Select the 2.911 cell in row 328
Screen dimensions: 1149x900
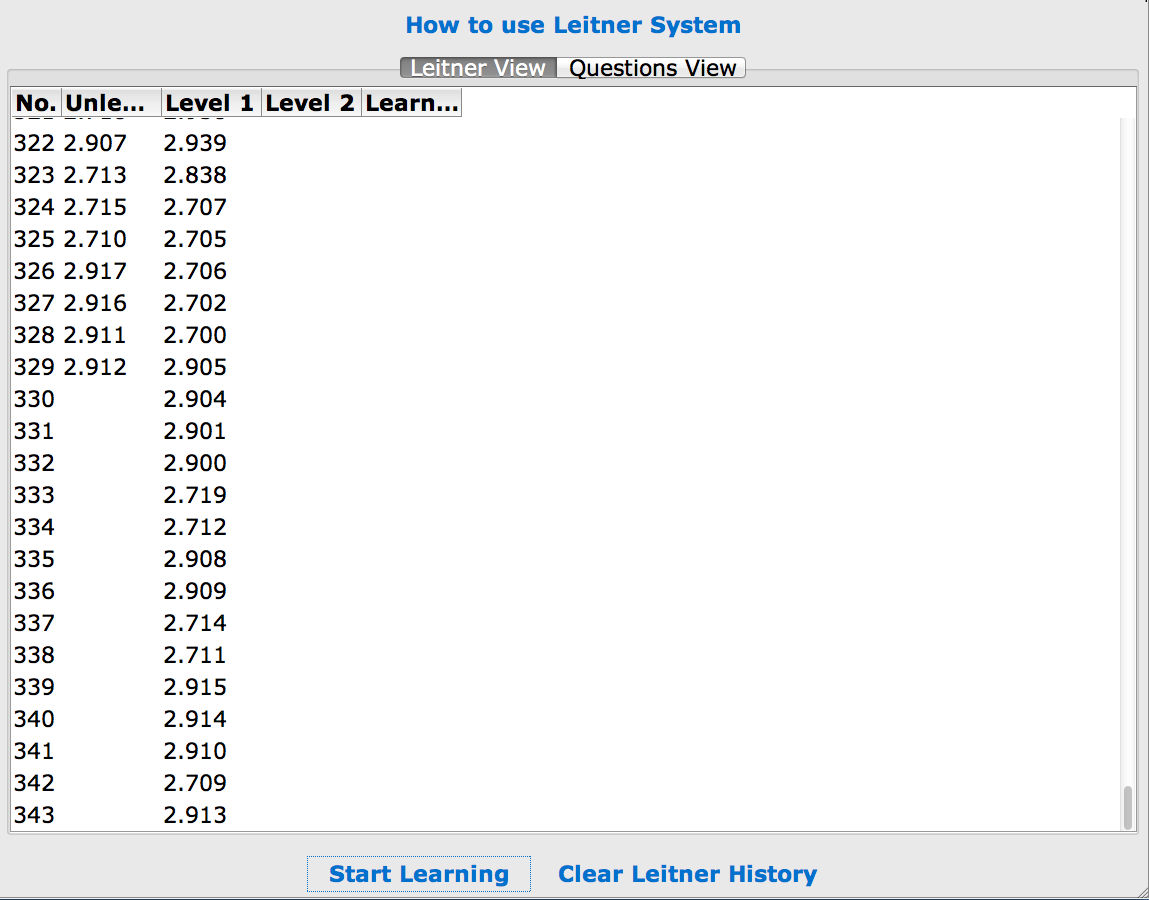click(95, 335)
